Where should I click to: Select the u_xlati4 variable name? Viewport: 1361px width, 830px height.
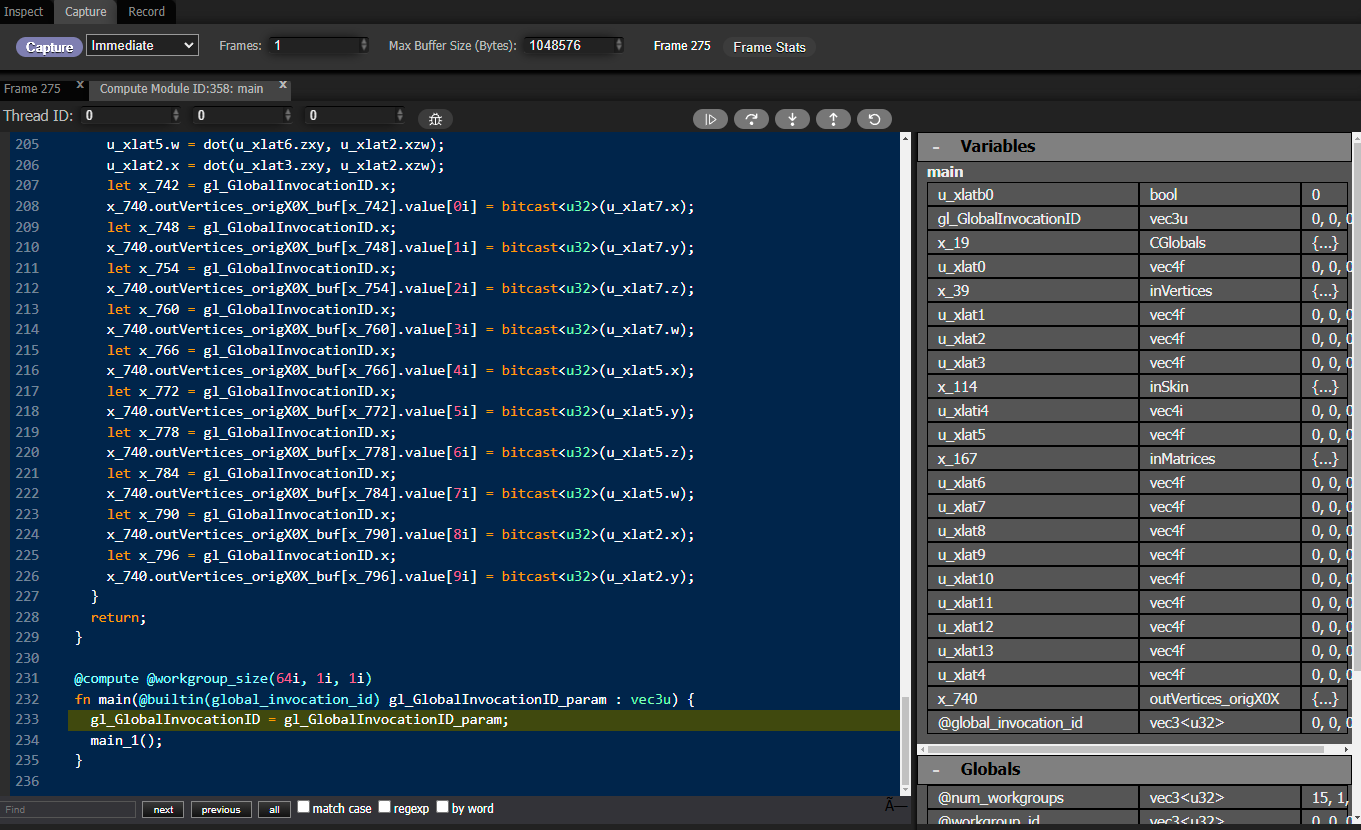coord(963,411)
